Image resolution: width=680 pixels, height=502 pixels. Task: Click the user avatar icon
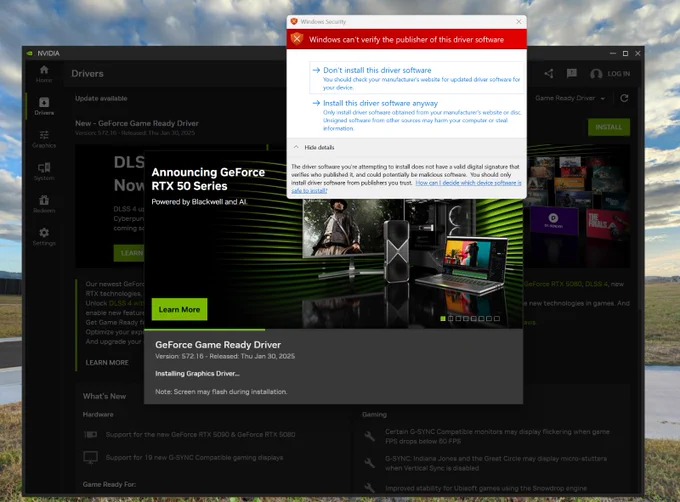596,74
